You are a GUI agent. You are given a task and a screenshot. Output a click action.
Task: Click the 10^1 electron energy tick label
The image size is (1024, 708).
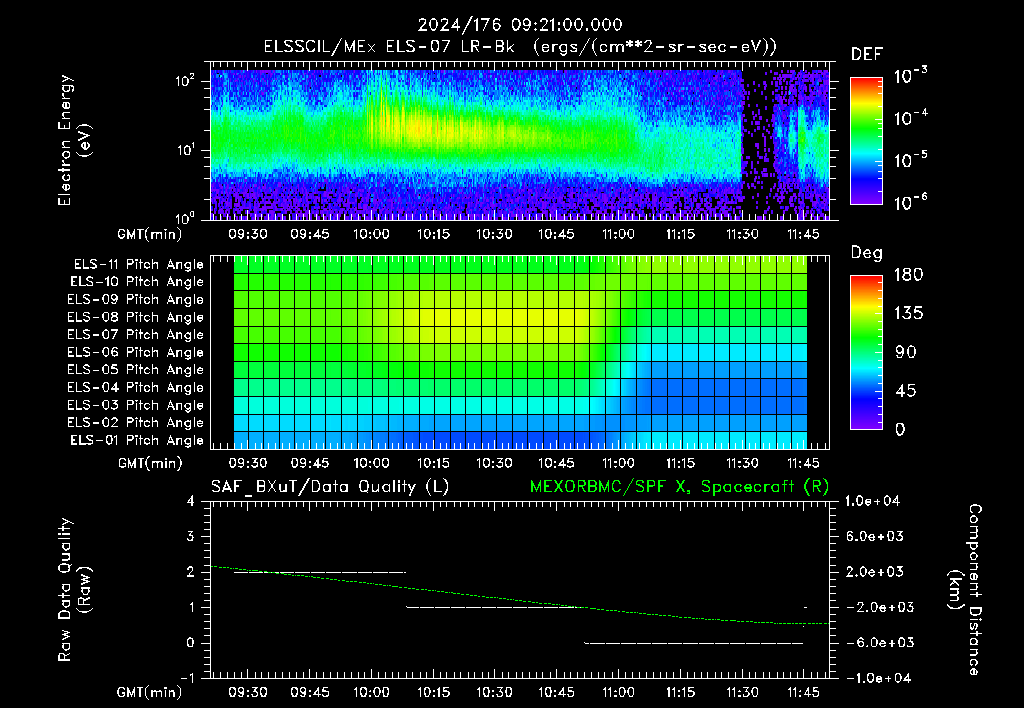[184, 150]
